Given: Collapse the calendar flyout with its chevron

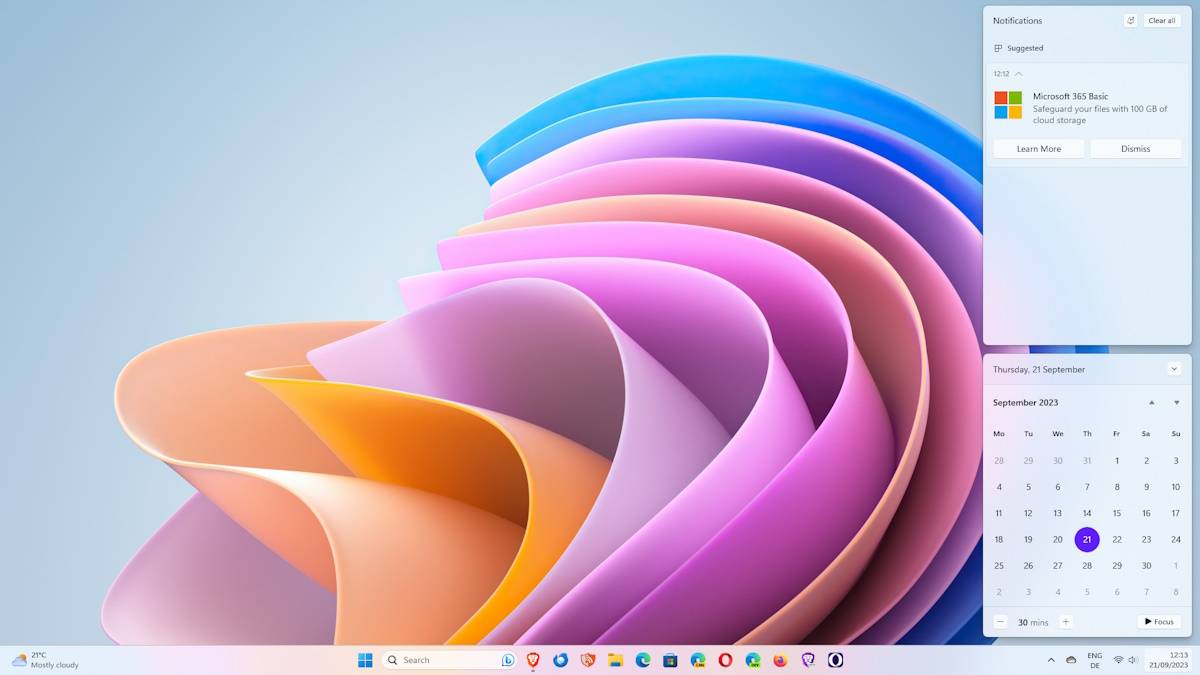Looking at the screenshot, I should tap(1174, 369).
